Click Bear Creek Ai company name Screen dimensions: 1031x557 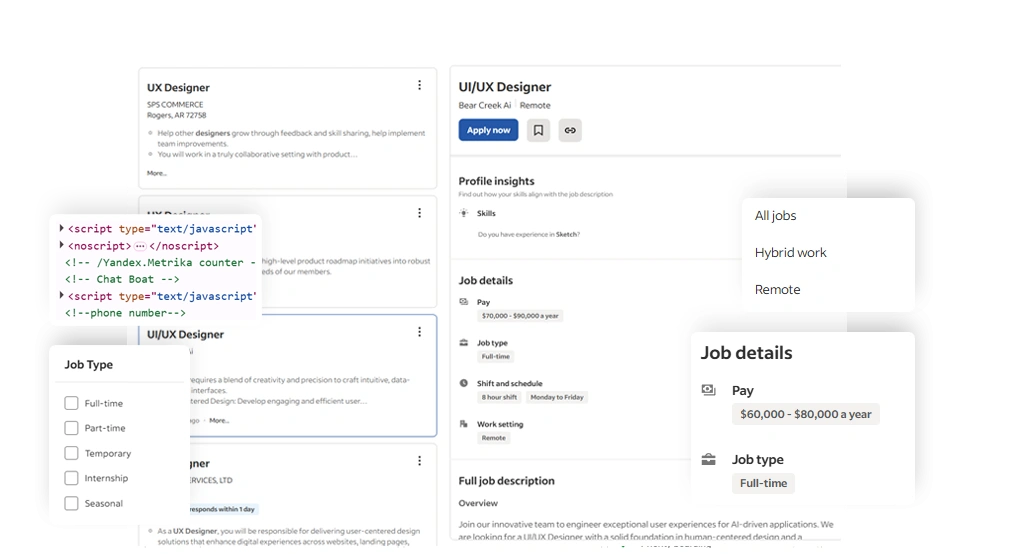tap(485, 105)
